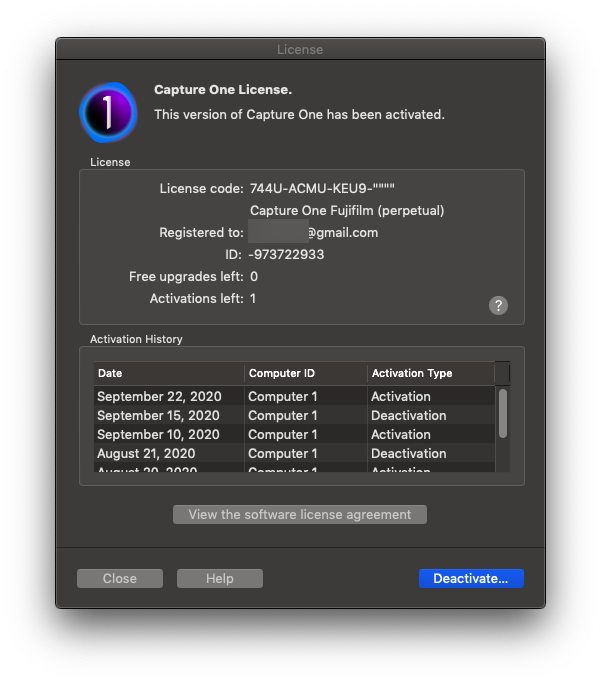601x682 pixels.
Task: Select the September 15, 2020 row date
Action: coord(158,416)
